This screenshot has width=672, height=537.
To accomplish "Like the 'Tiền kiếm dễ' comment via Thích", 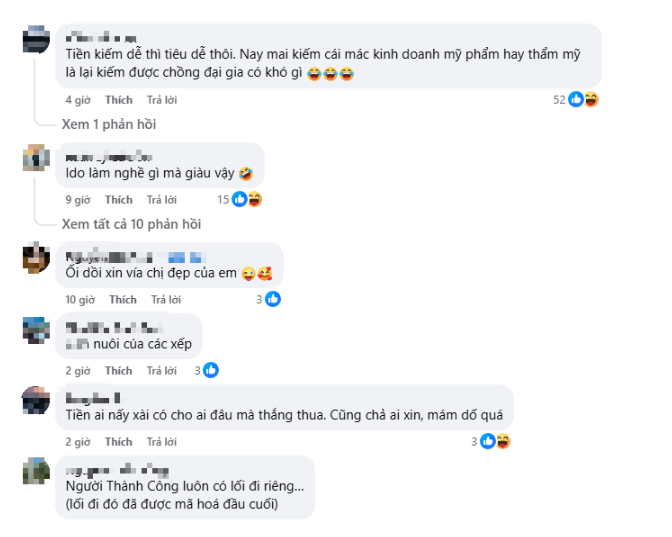I will click(x=119, y=100).
